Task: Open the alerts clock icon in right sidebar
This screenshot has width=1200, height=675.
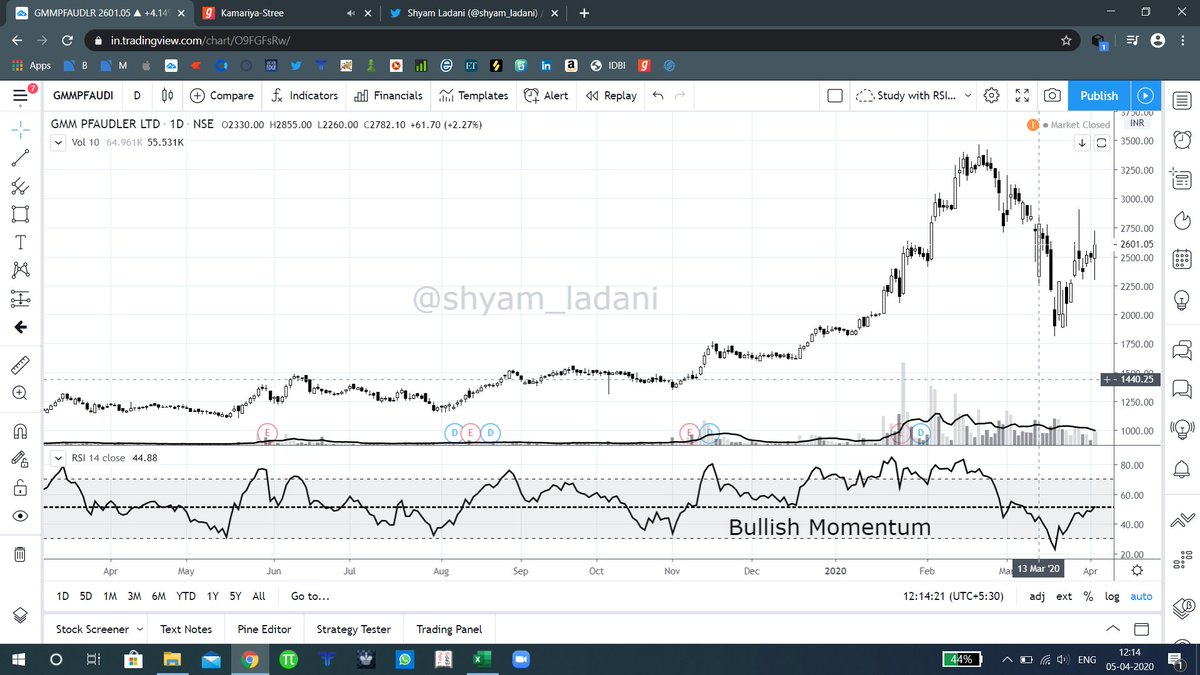Action: coord(1181,139)
